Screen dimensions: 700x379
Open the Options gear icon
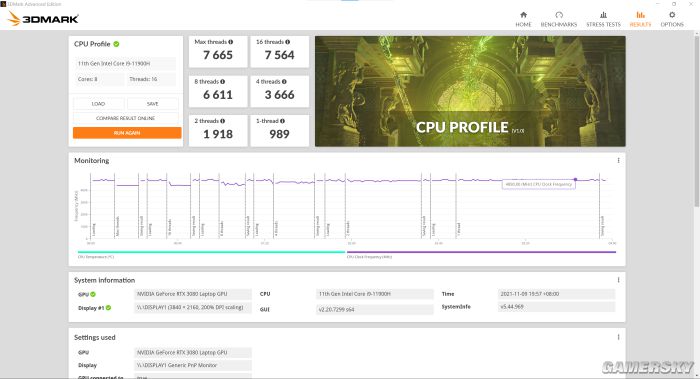(672, 15)
